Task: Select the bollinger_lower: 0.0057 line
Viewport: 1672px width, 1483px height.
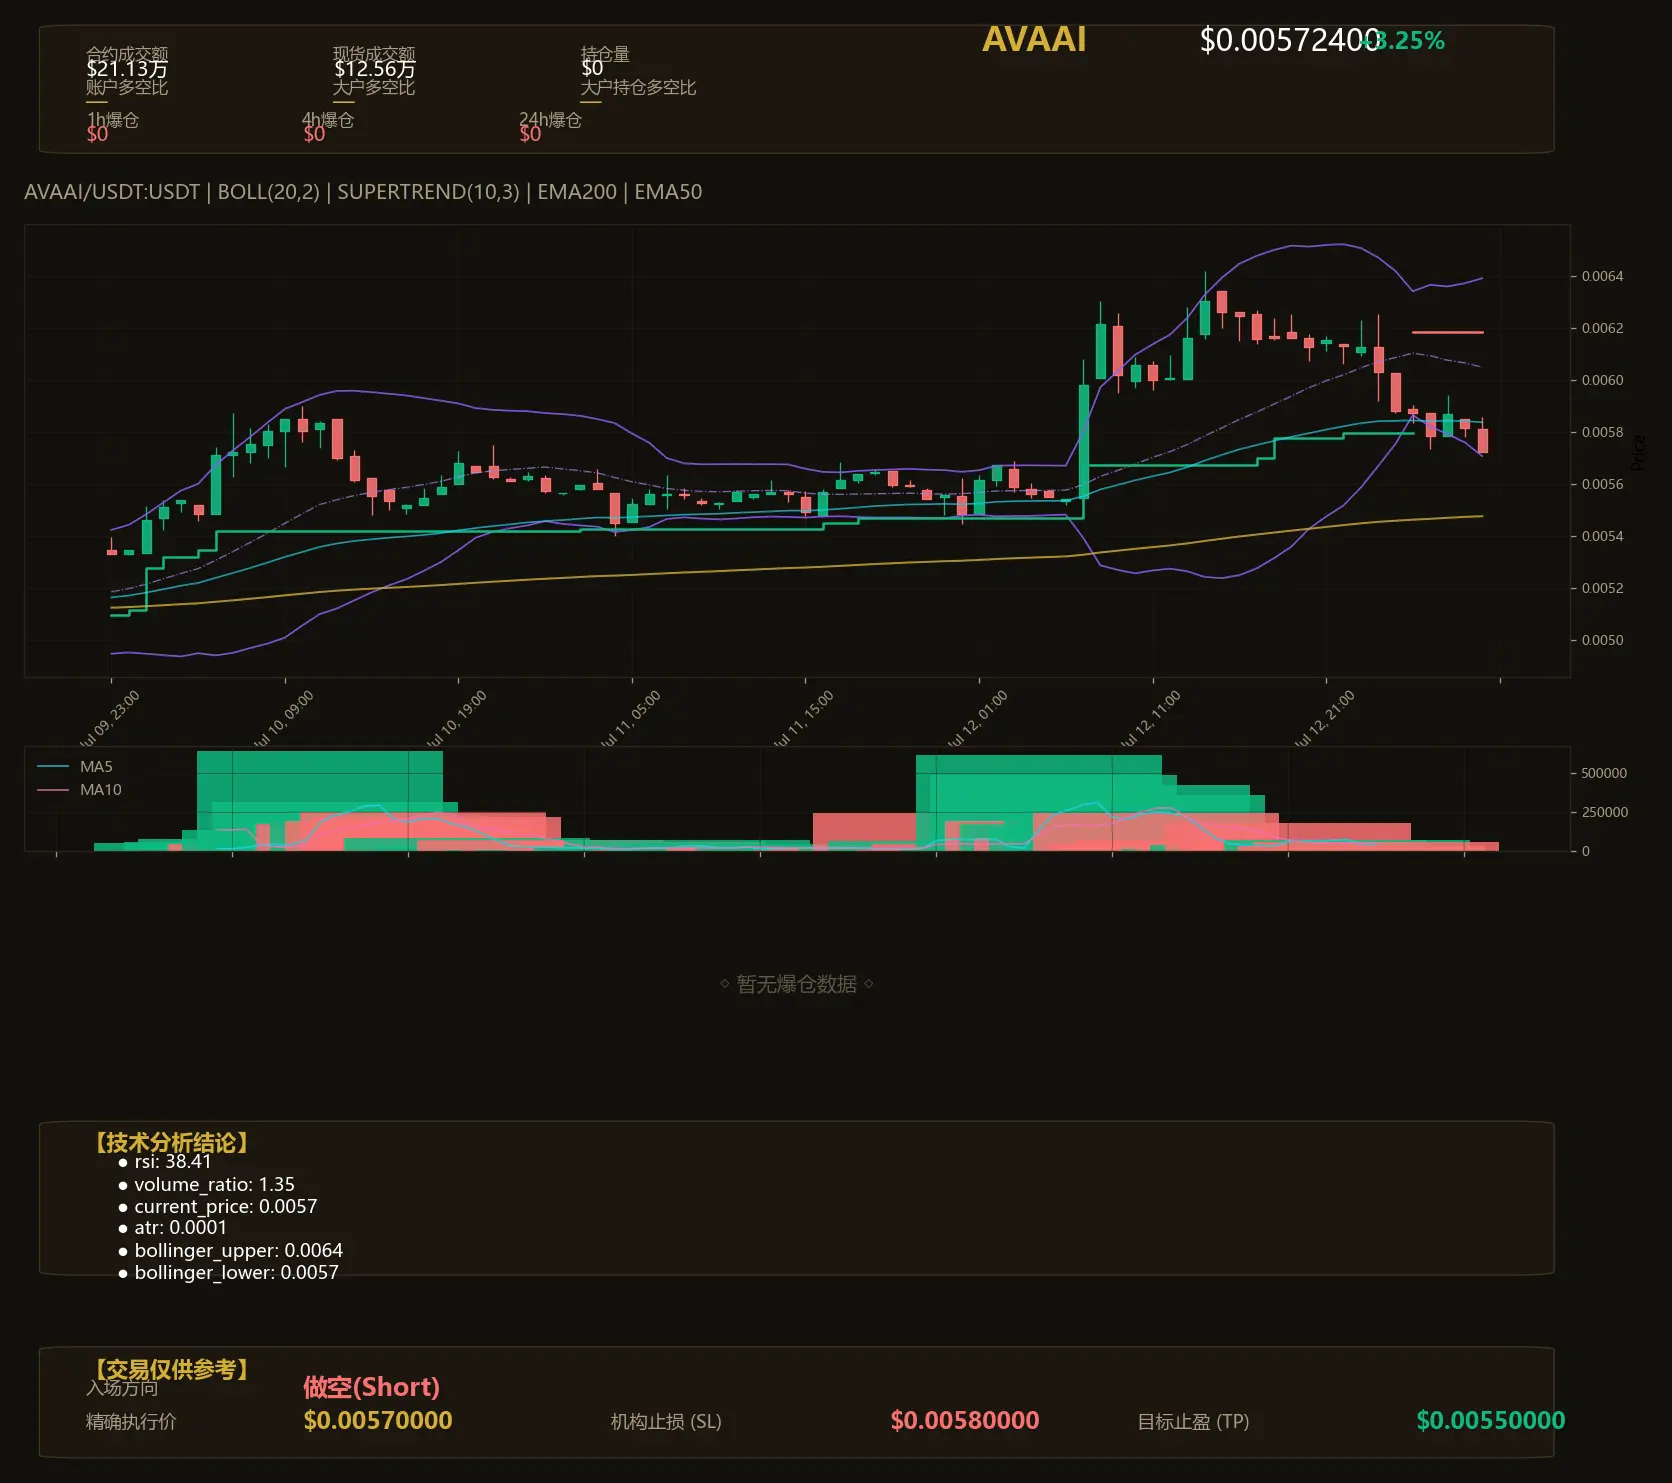Action: click(228, 1273)
